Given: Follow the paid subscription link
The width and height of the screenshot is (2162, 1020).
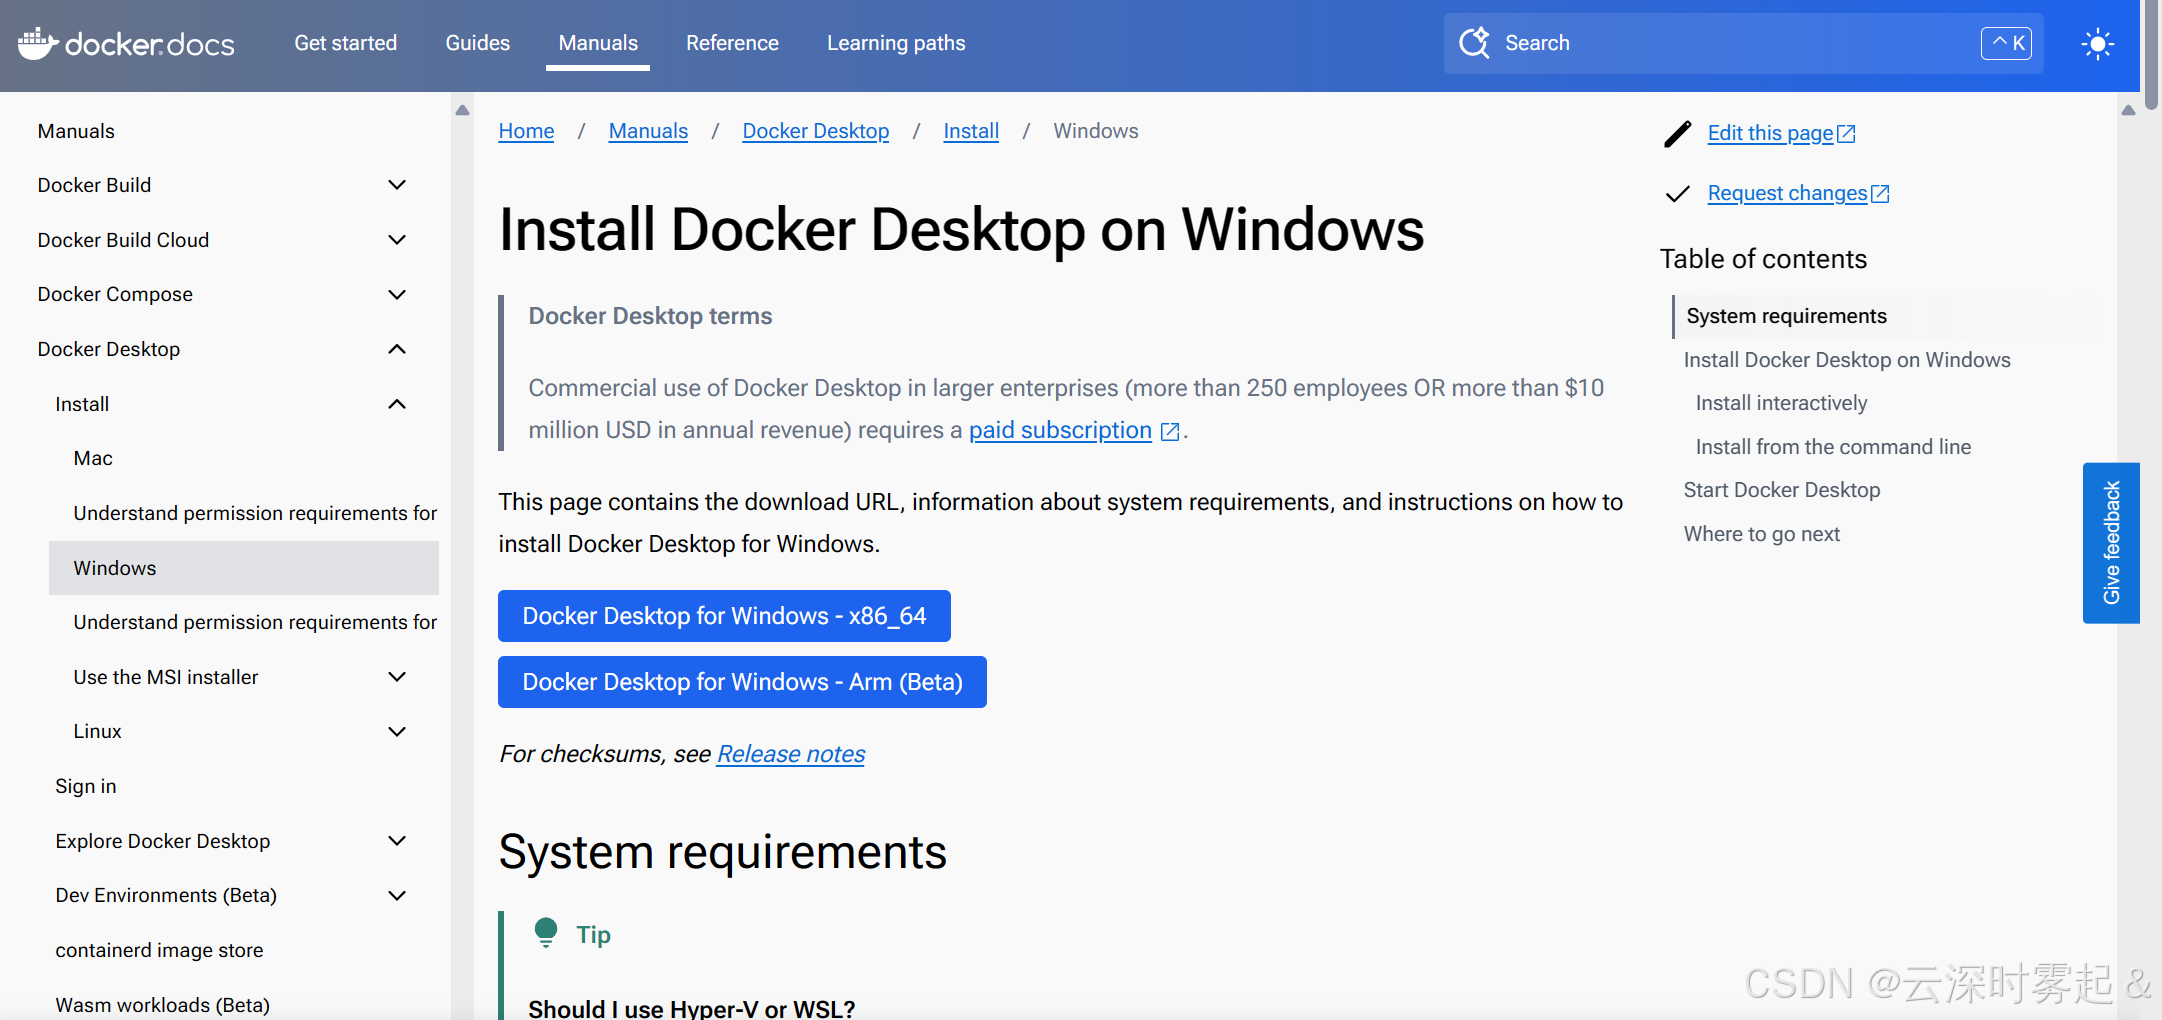Looking at the screenshot, I should 1060,430.
